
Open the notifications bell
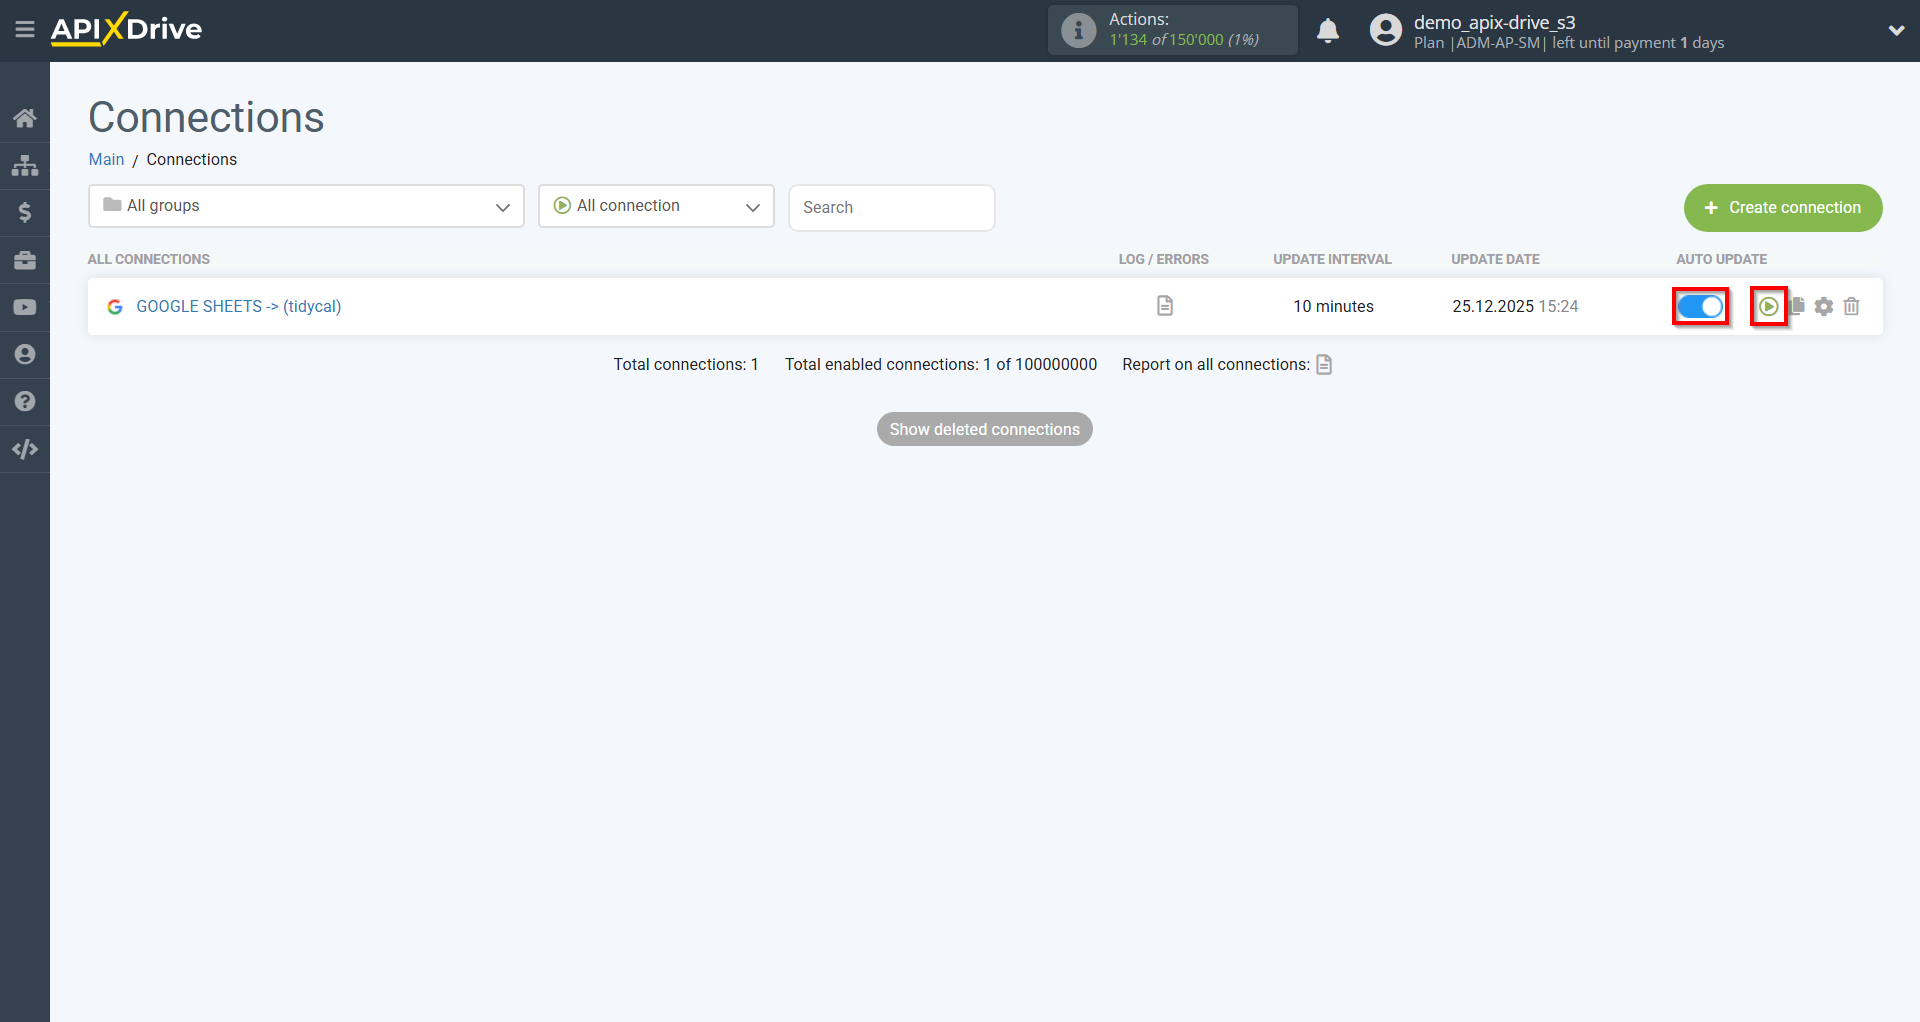pos(1328,30)
